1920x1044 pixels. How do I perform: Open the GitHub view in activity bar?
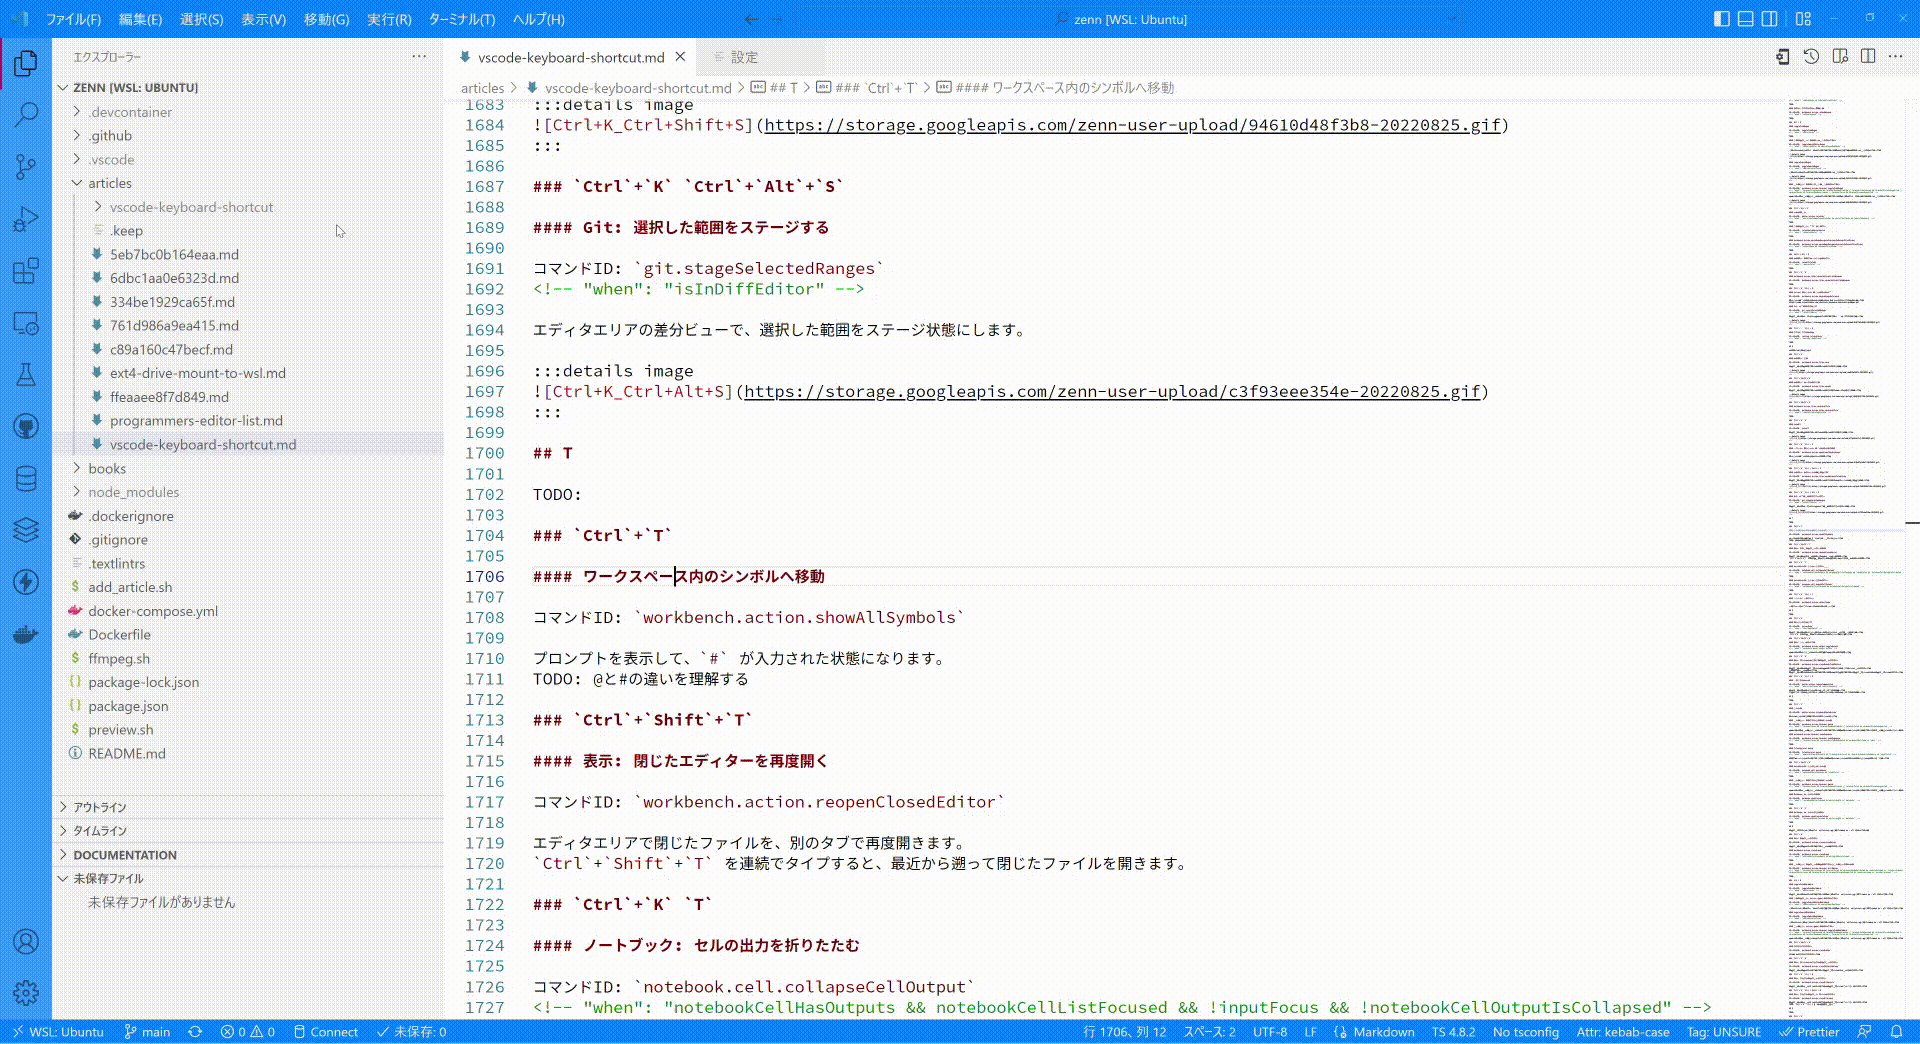click(26, 427)
